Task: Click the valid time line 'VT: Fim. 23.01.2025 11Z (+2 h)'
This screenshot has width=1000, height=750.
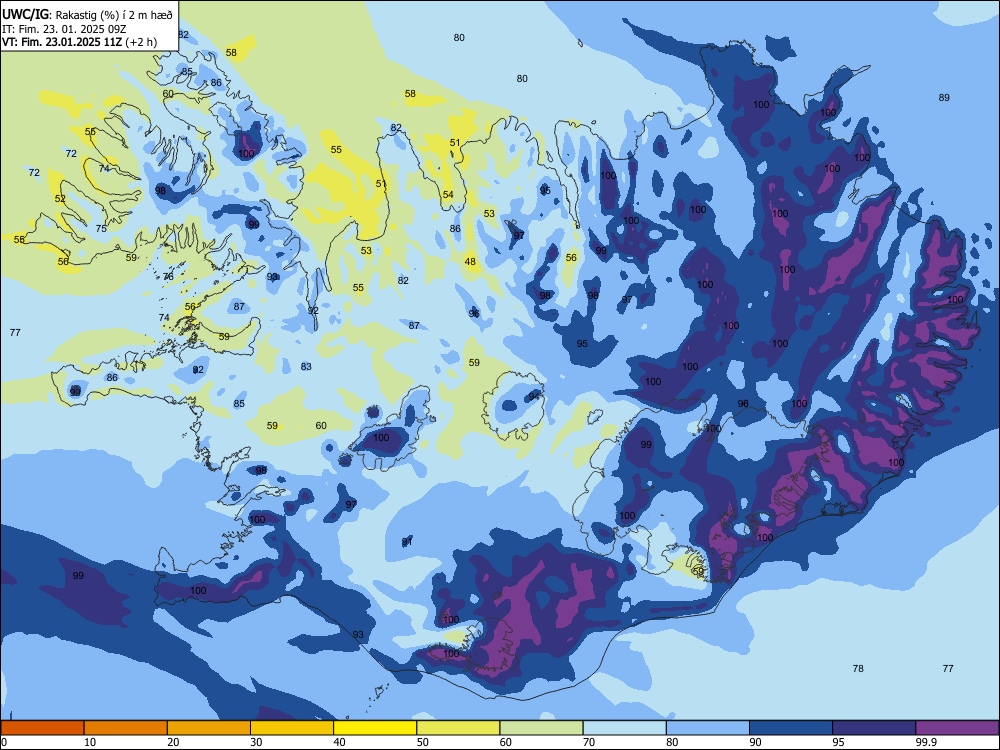Action: point(80,41)
